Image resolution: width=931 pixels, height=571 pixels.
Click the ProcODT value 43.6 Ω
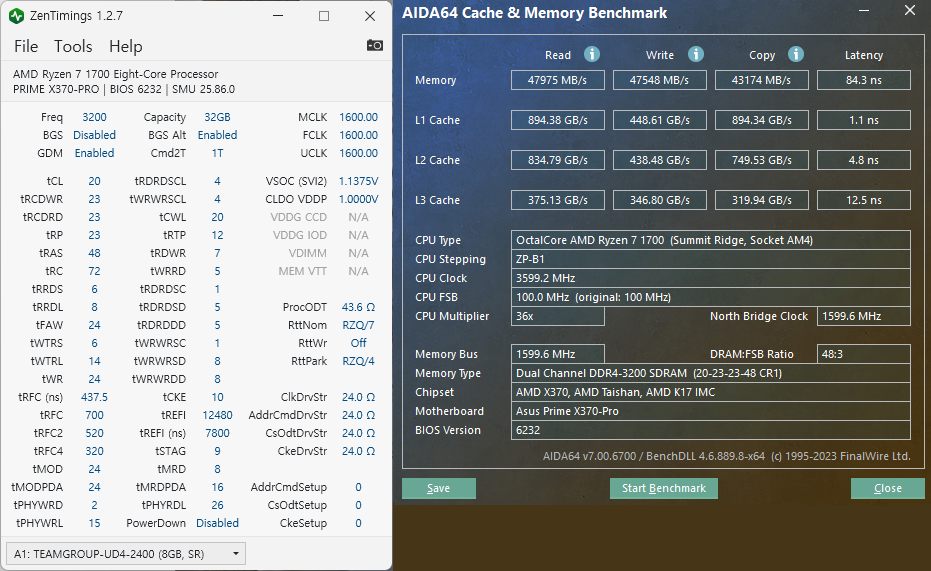tap(359, 307)
